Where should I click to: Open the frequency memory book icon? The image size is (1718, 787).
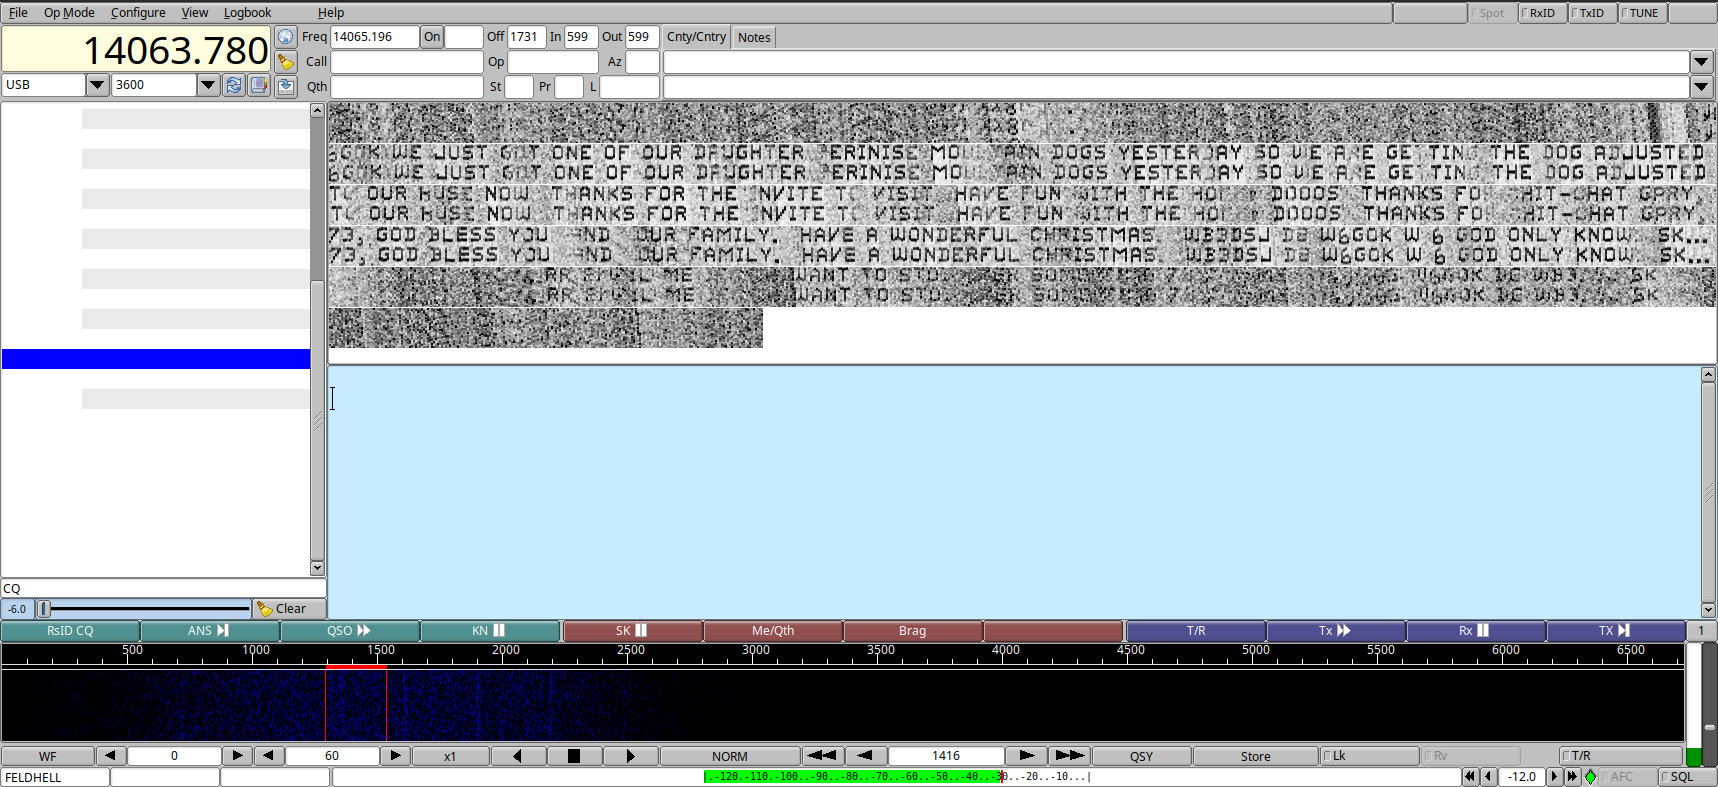(259, 85)
